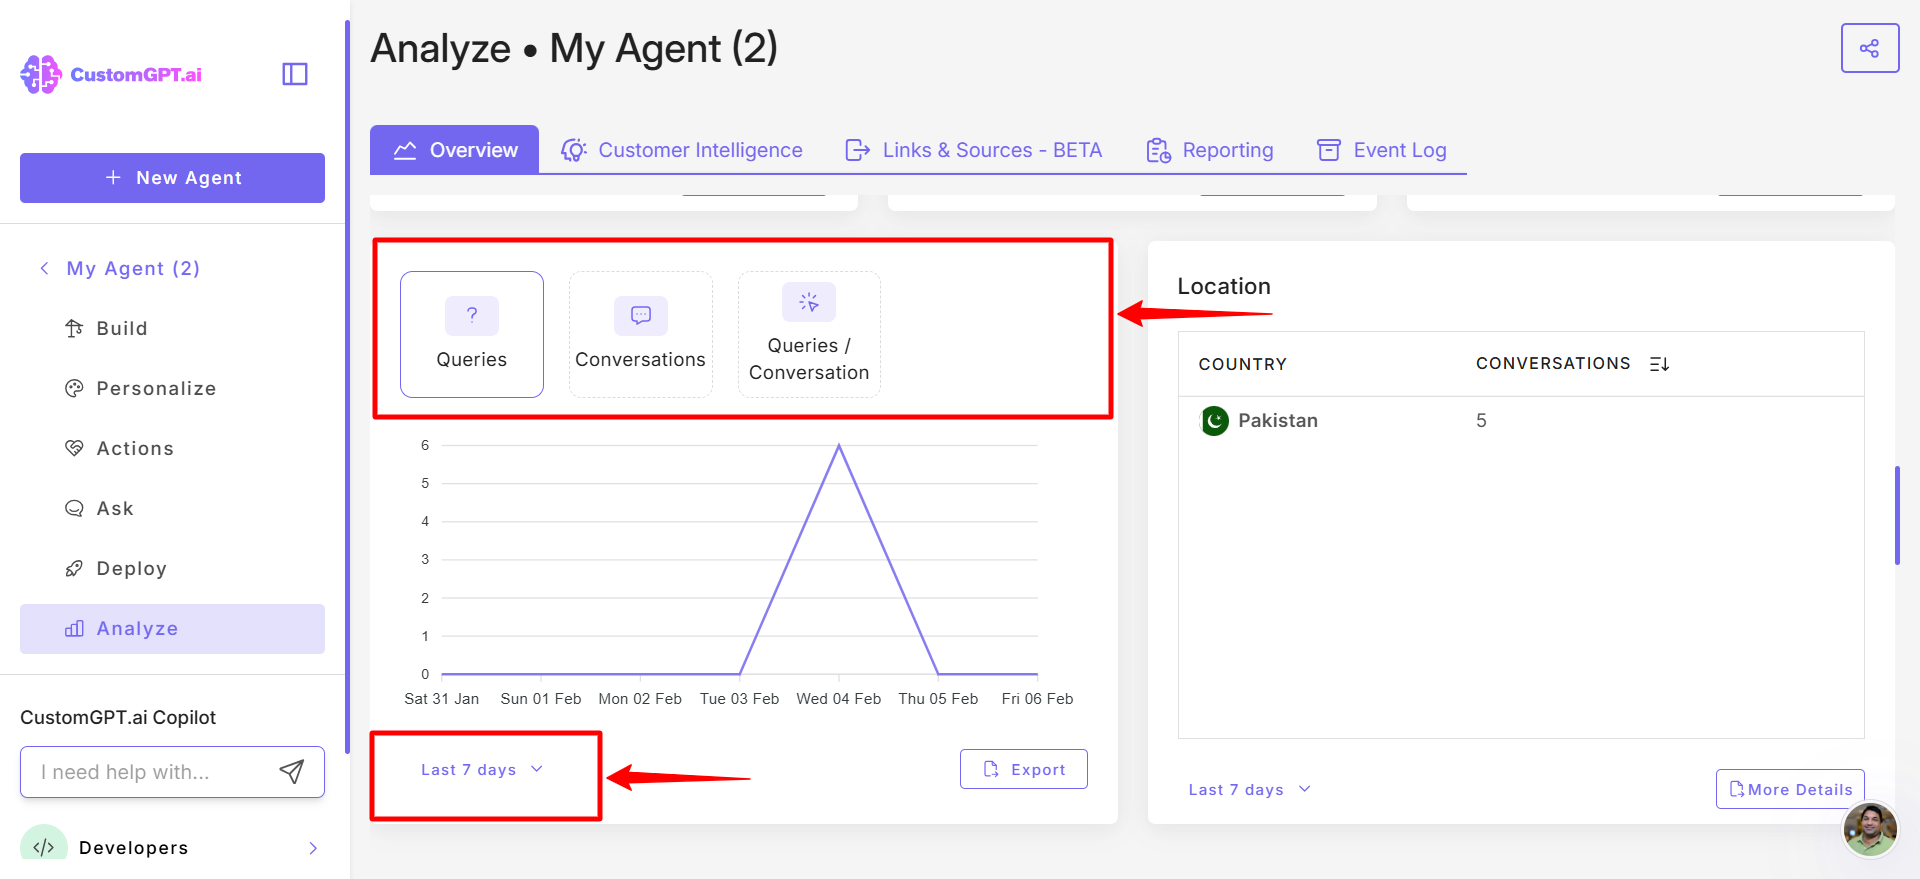The image size is (1920, 879).
Task: Click My Agent (2) sidebar link
Action: click(133, 268)
